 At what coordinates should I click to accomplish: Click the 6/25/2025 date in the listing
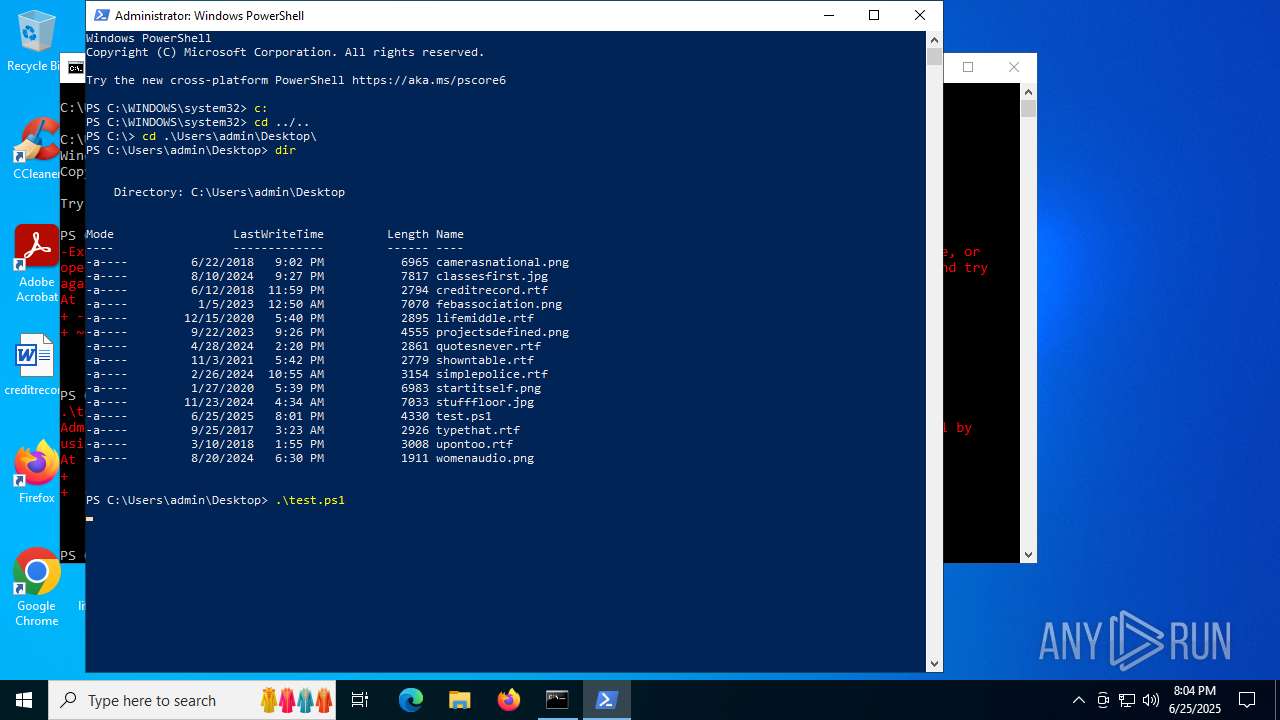click(222, 416)
